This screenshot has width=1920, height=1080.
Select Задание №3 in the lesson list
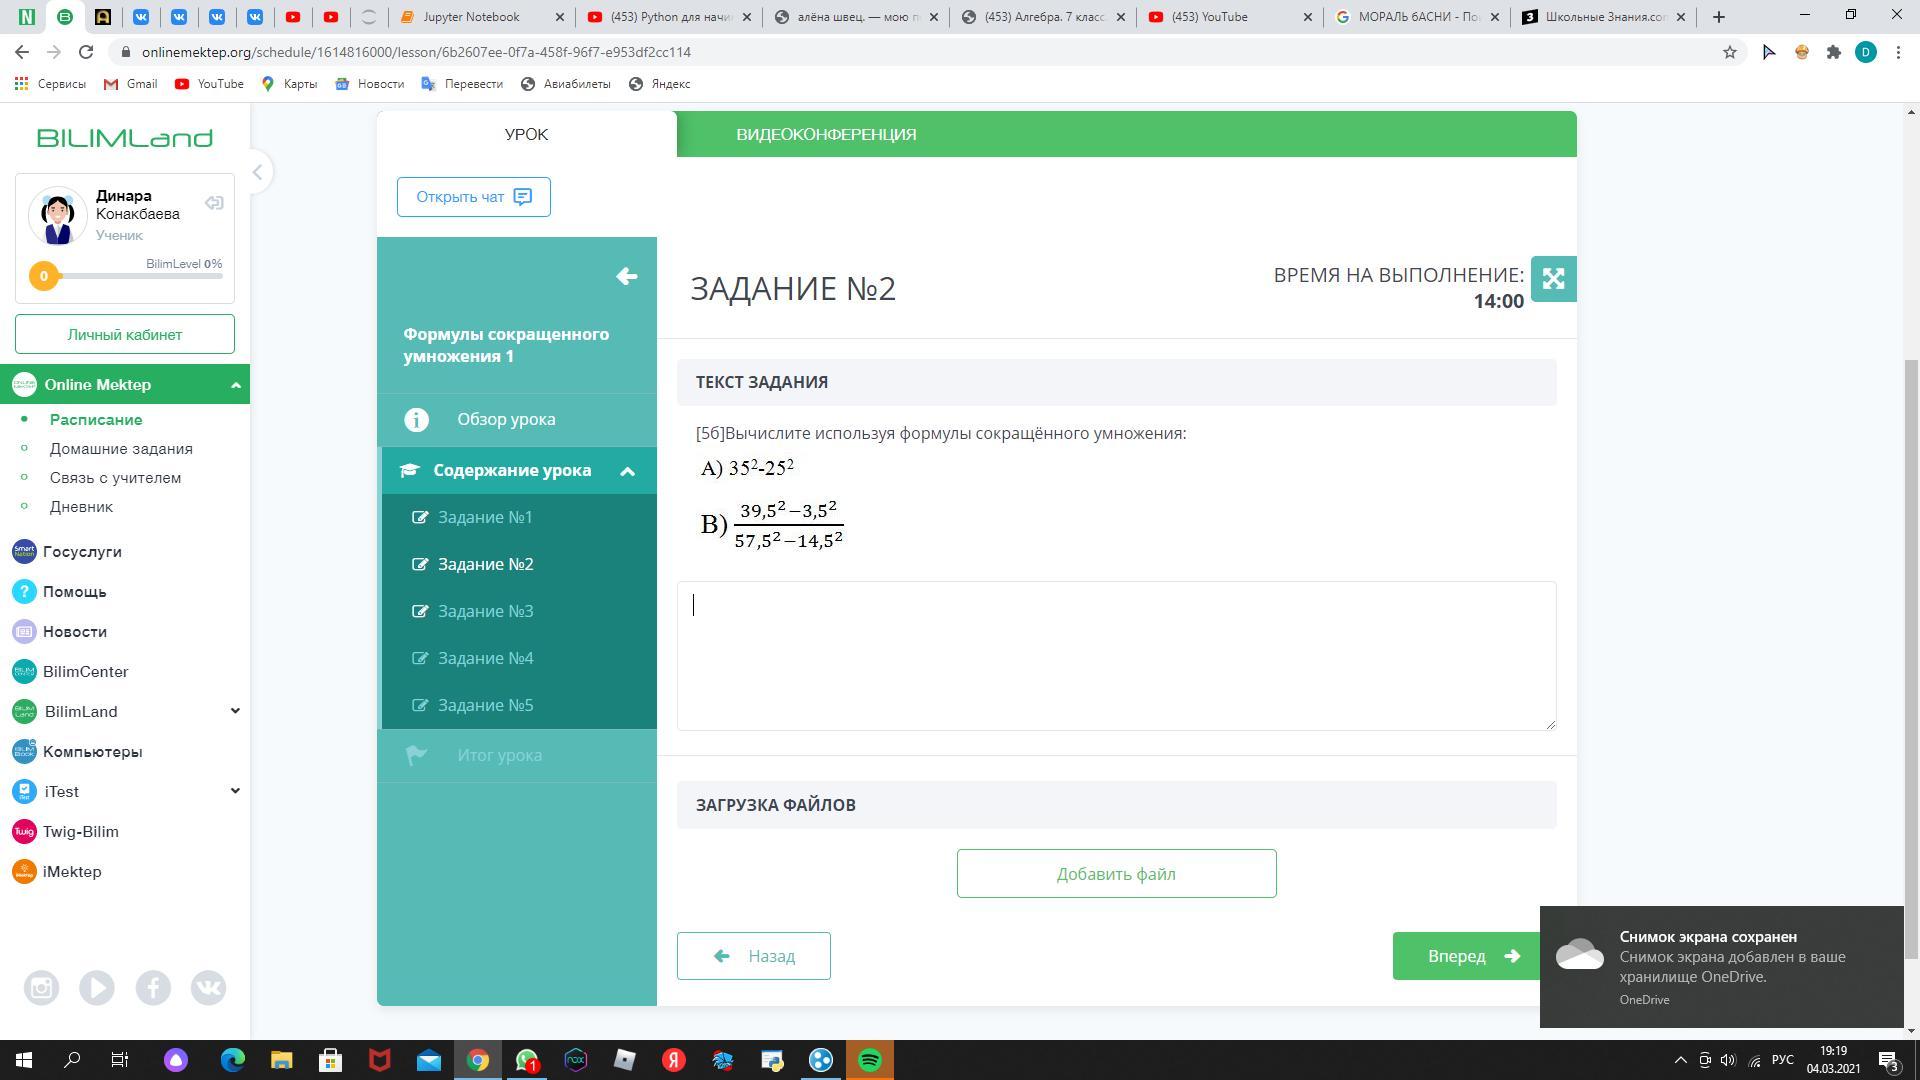485,611
